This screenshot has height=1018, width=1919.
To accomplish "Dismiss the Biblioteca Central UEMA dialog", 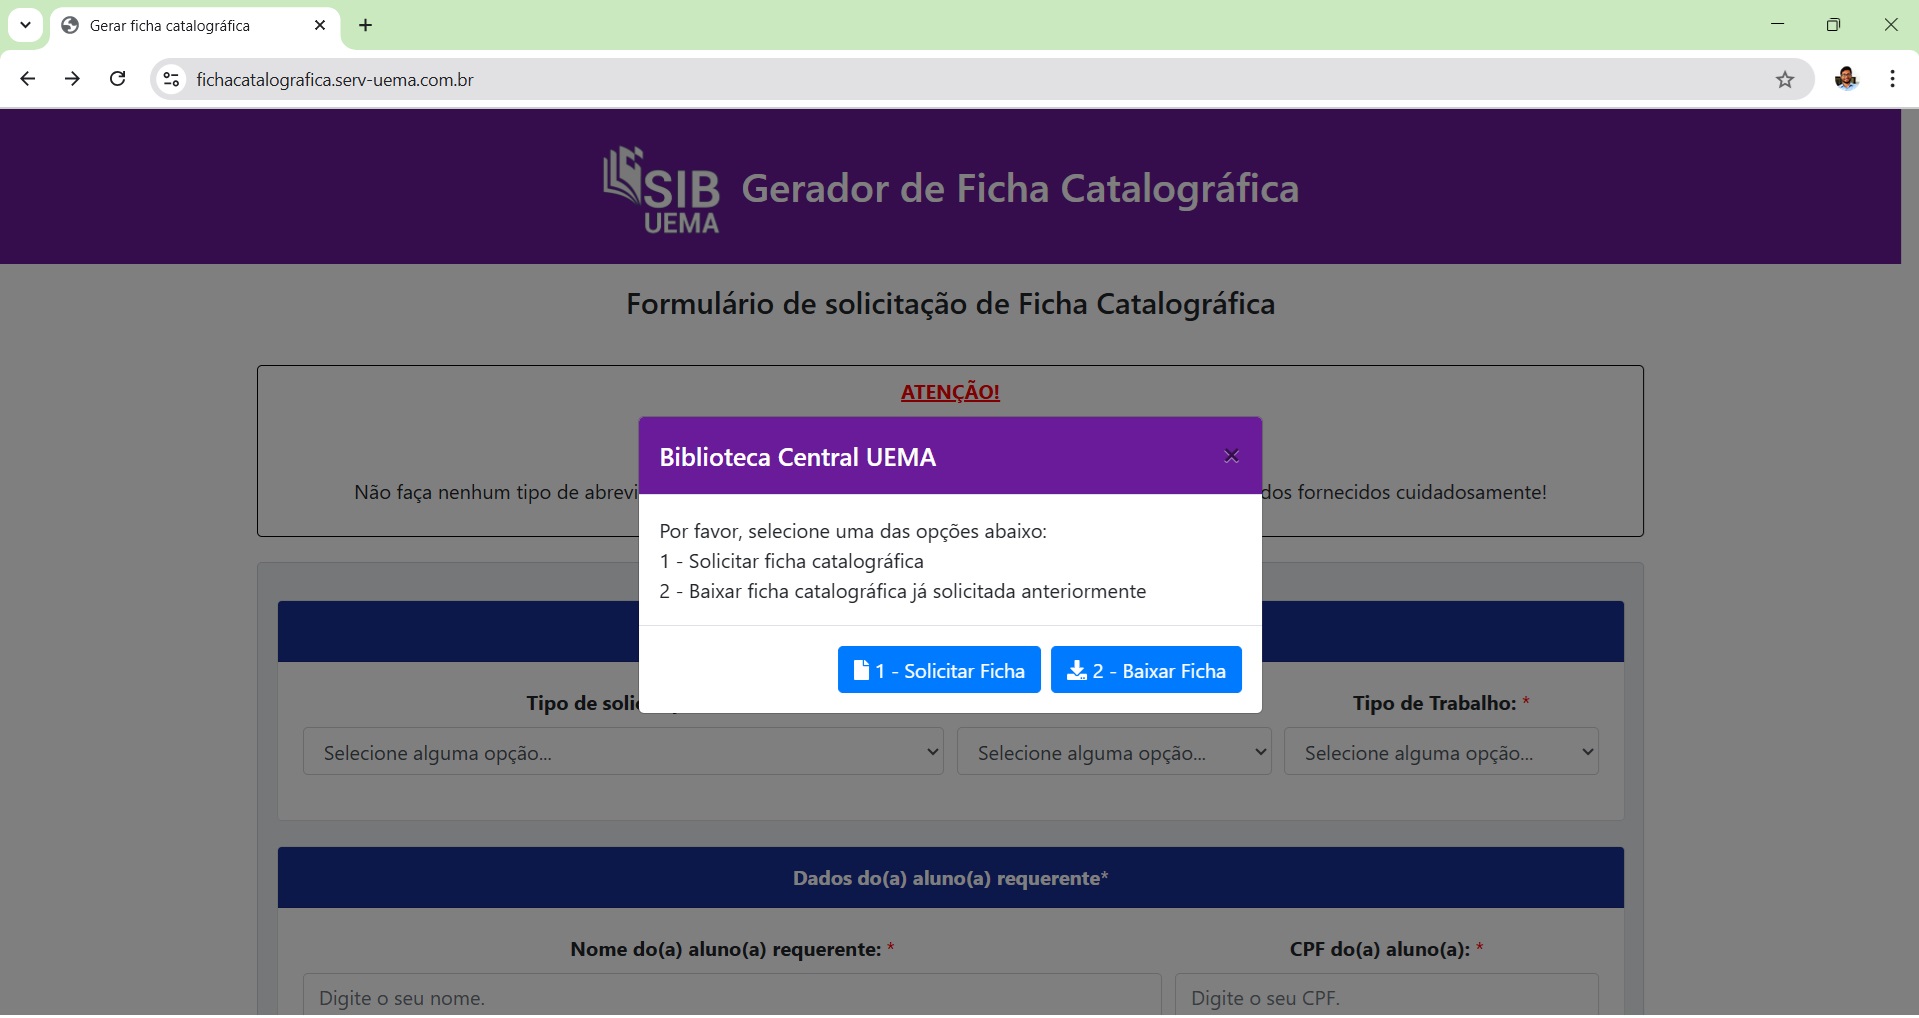I will point(1230,456).
